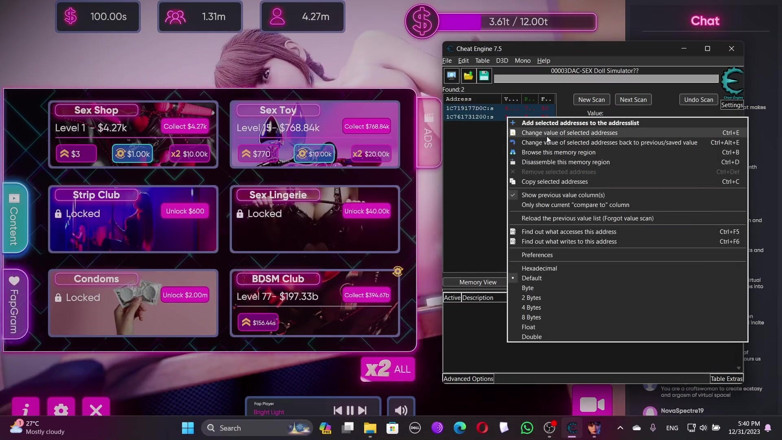Click the followers group icon showing 1.31m
Screen dimensions: 782x440
click(x=175, y=17)
